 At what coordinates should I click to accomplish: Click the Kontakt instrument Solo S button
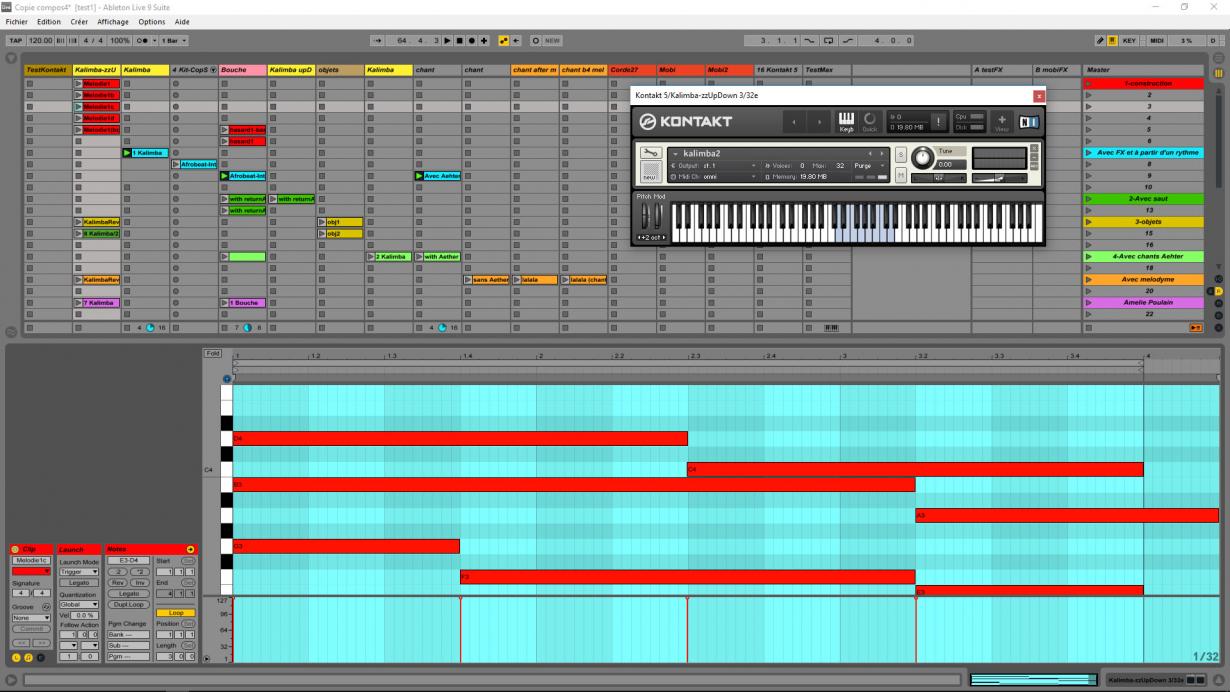(901, 154)
